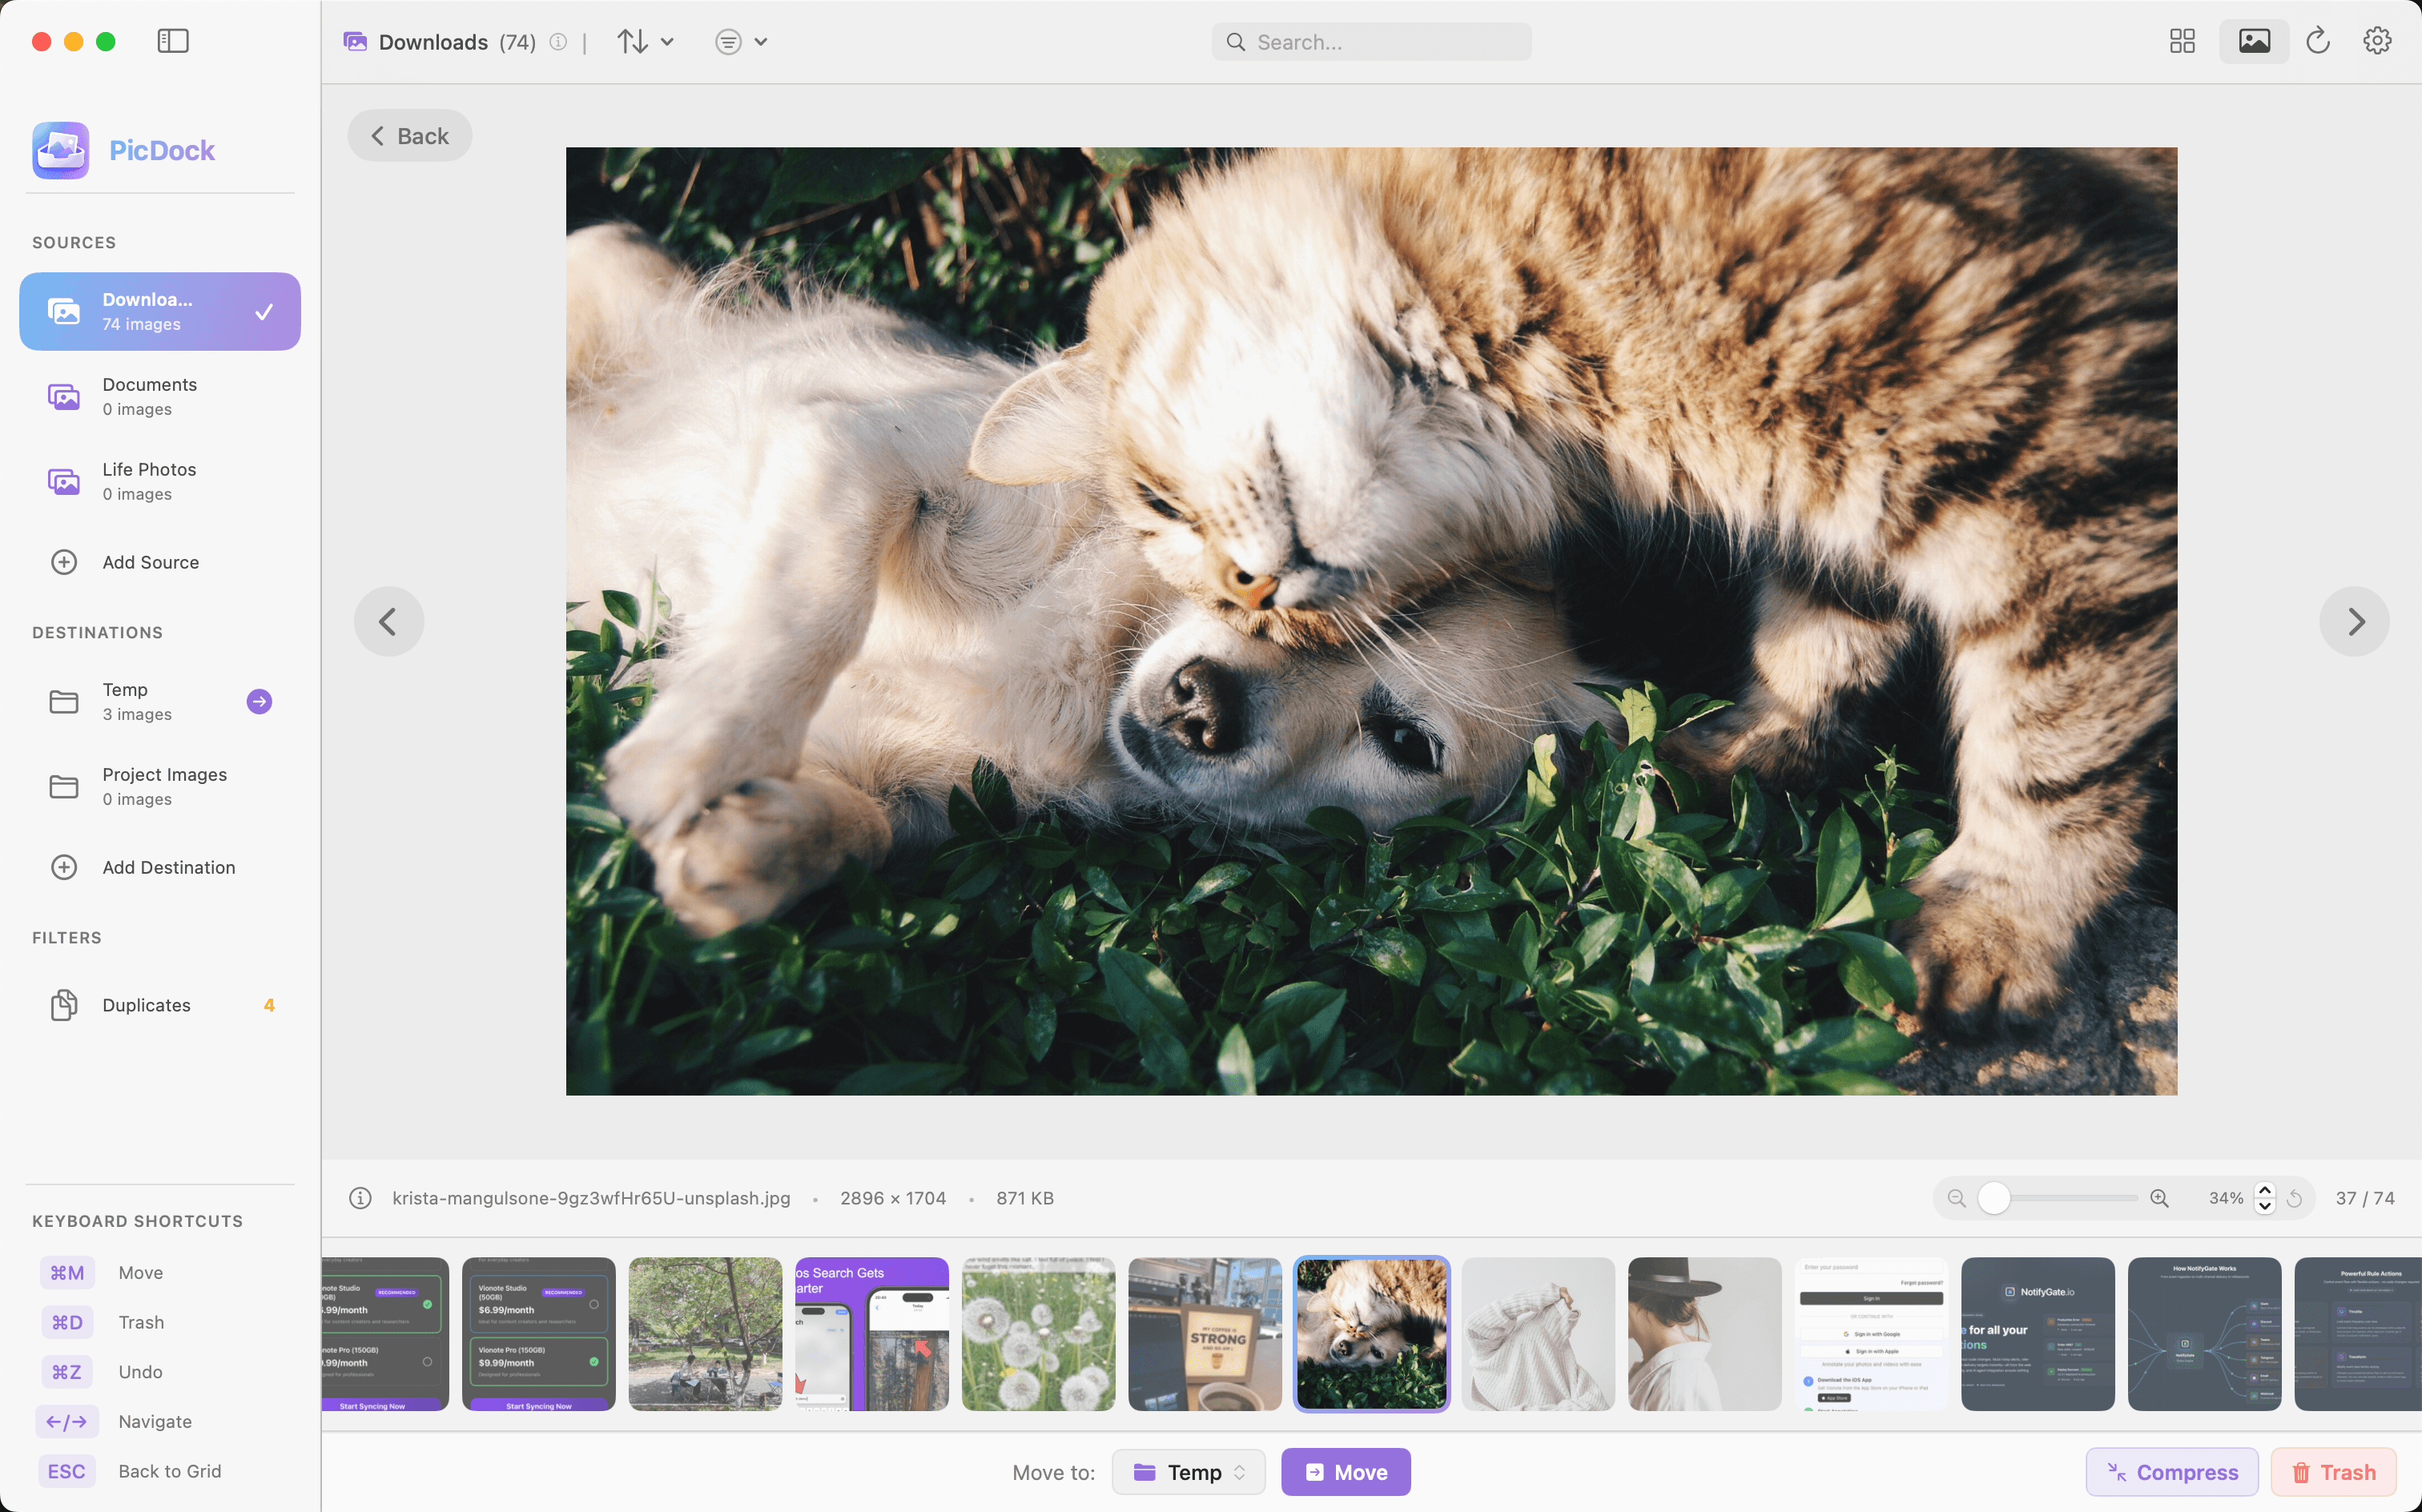Viewport: 2422px width, 1512px height.
Task: Click the Back button
Action: coord(410,136)
